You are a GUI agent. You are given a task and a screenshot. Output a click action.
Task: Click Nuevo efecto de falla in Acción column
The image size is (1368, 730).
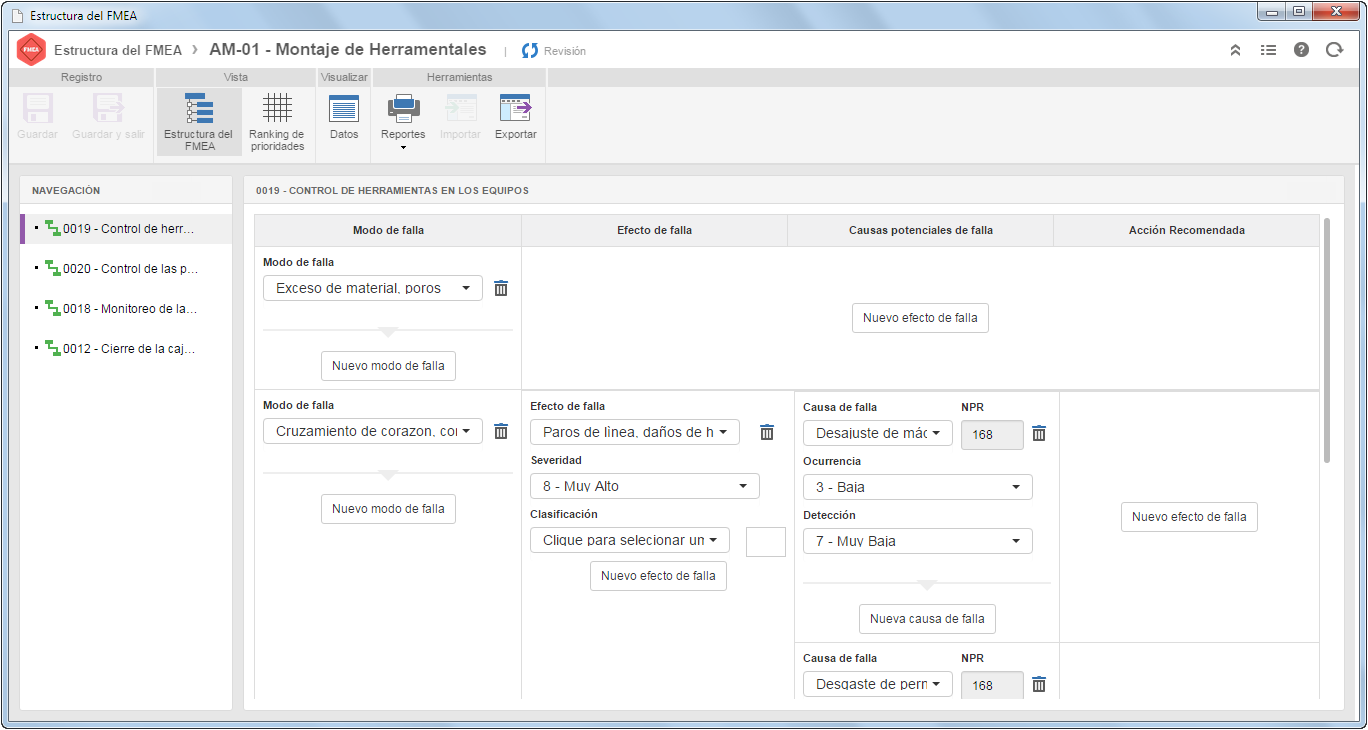pyautogui.click(x=1189, y=517)
